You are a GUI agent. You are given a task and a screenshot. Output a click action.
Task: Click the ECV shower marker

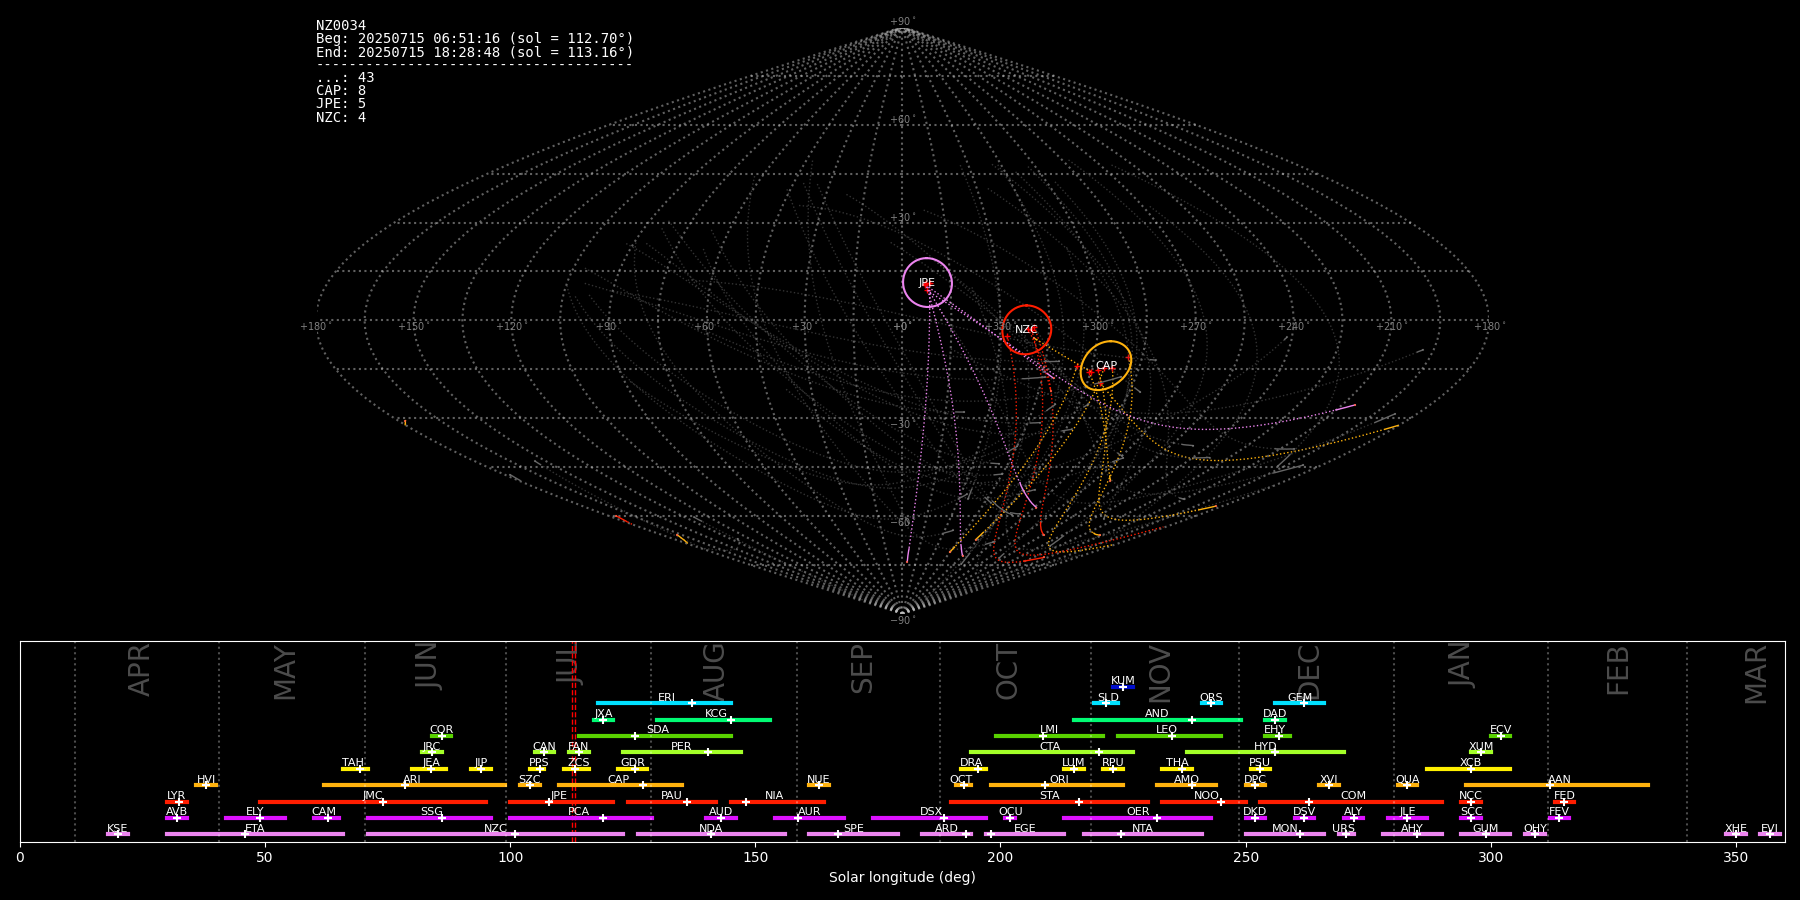click(1500, 736)
